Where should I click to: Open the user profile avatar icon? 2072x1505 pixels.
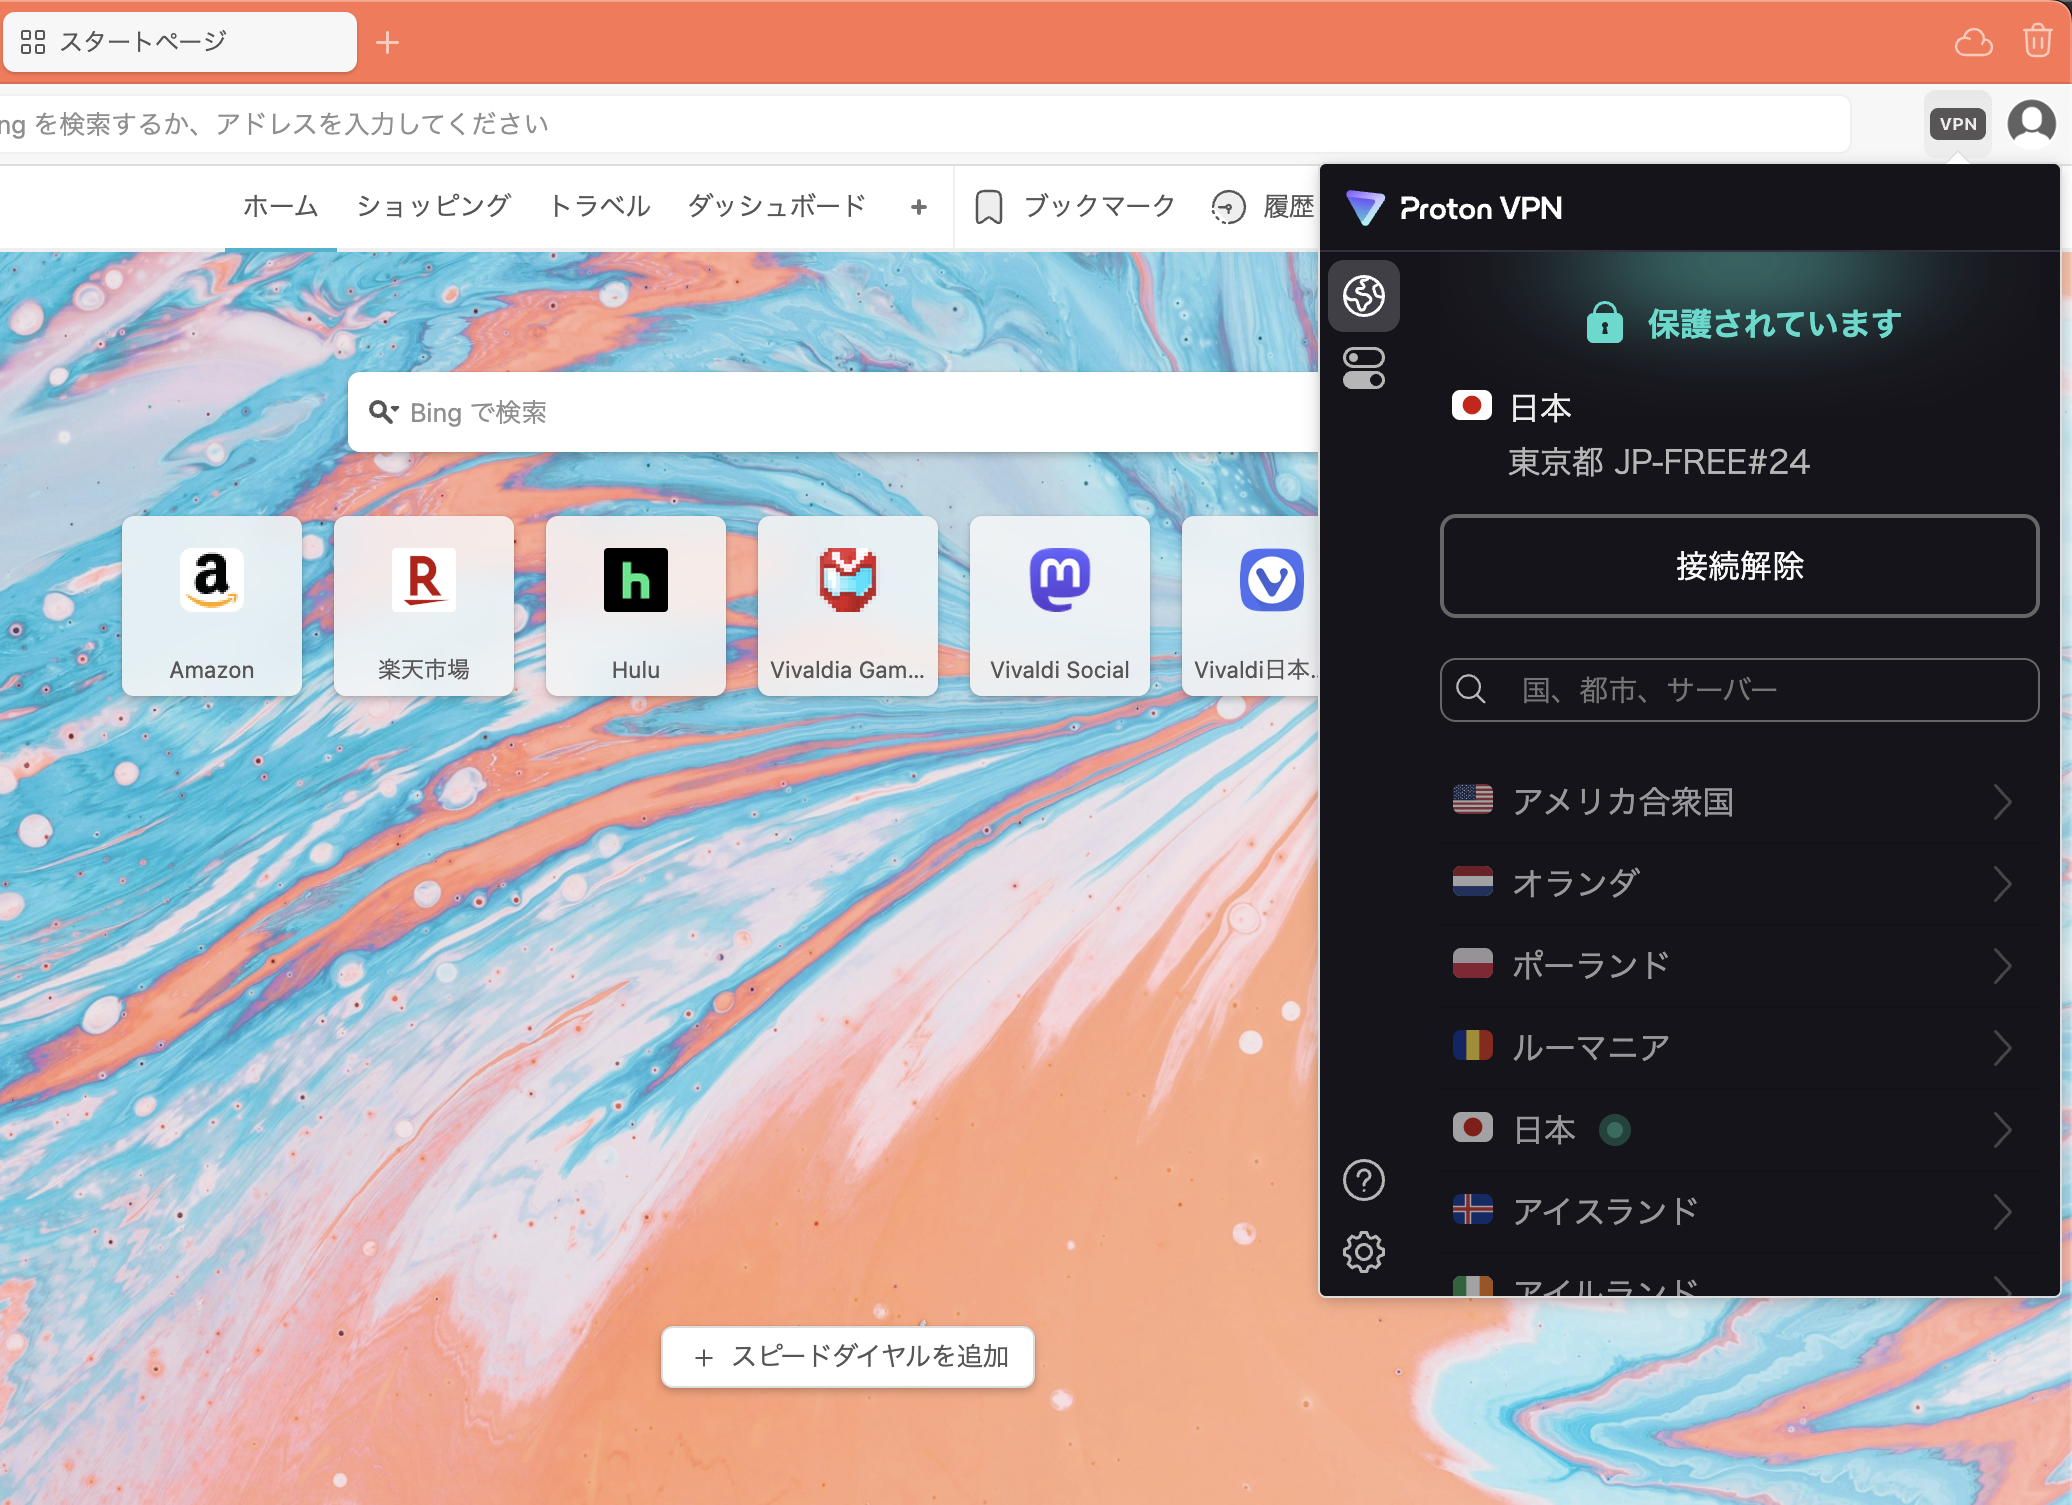[2031, 122]
